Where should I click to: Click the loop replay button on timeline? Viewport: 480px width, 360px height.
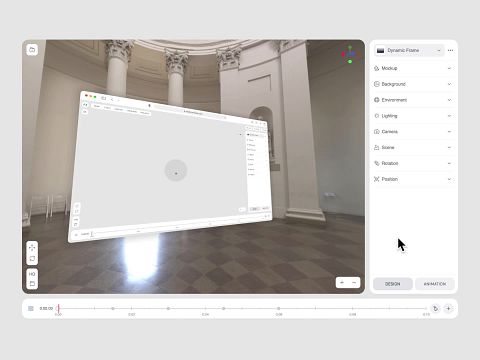click(x=435, y=309)
